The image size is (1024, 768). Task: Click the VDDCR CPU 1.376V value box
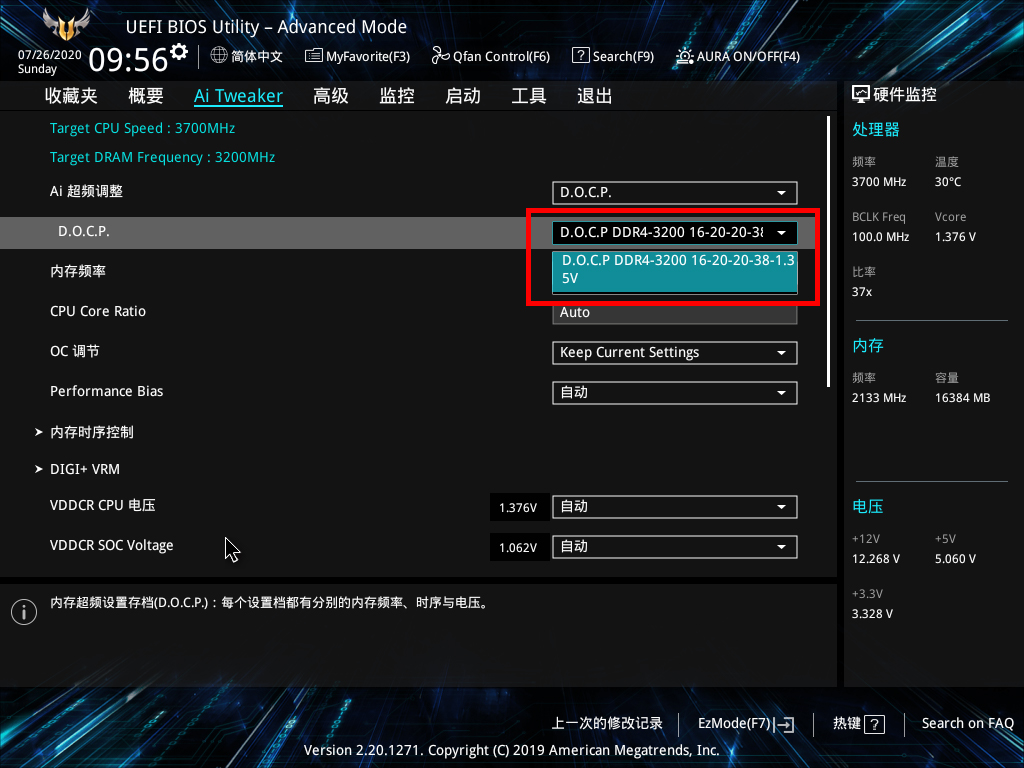(518, 507)
